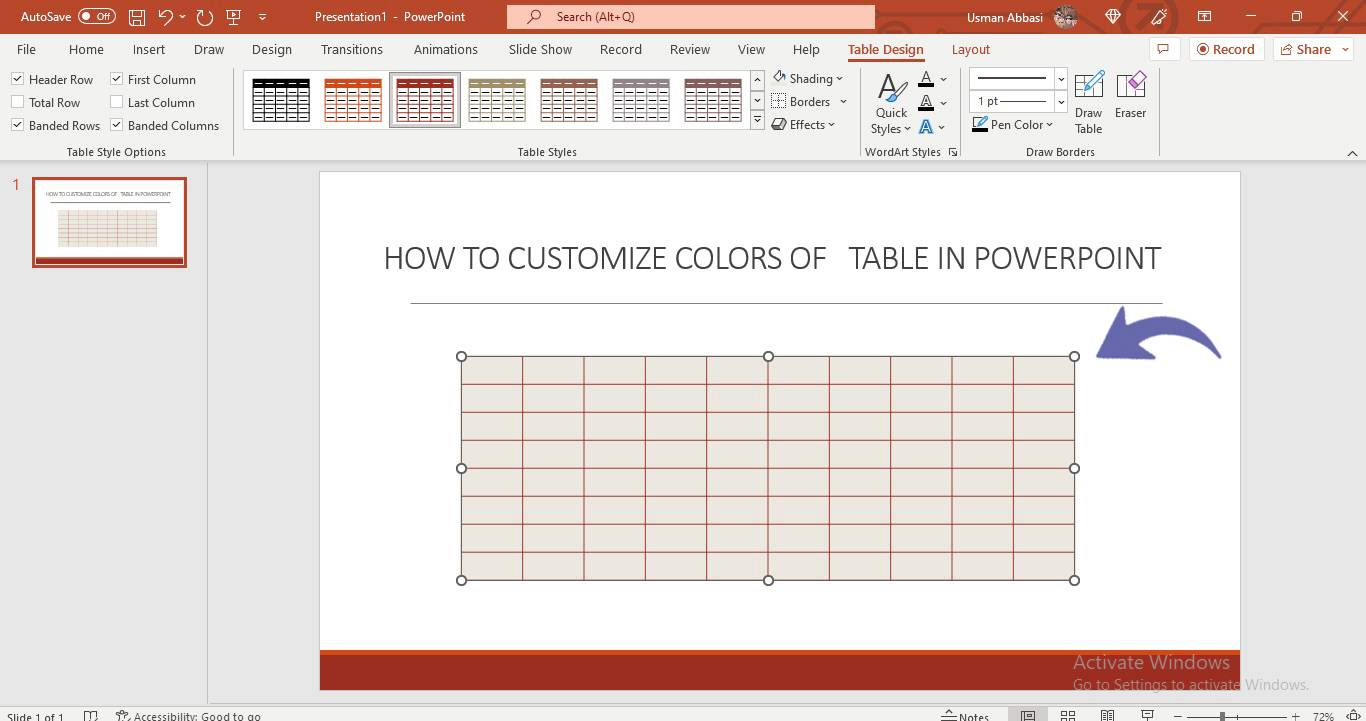Undo the last action
This screenshot has width=1366, height=721.
(x=165, y=17)
